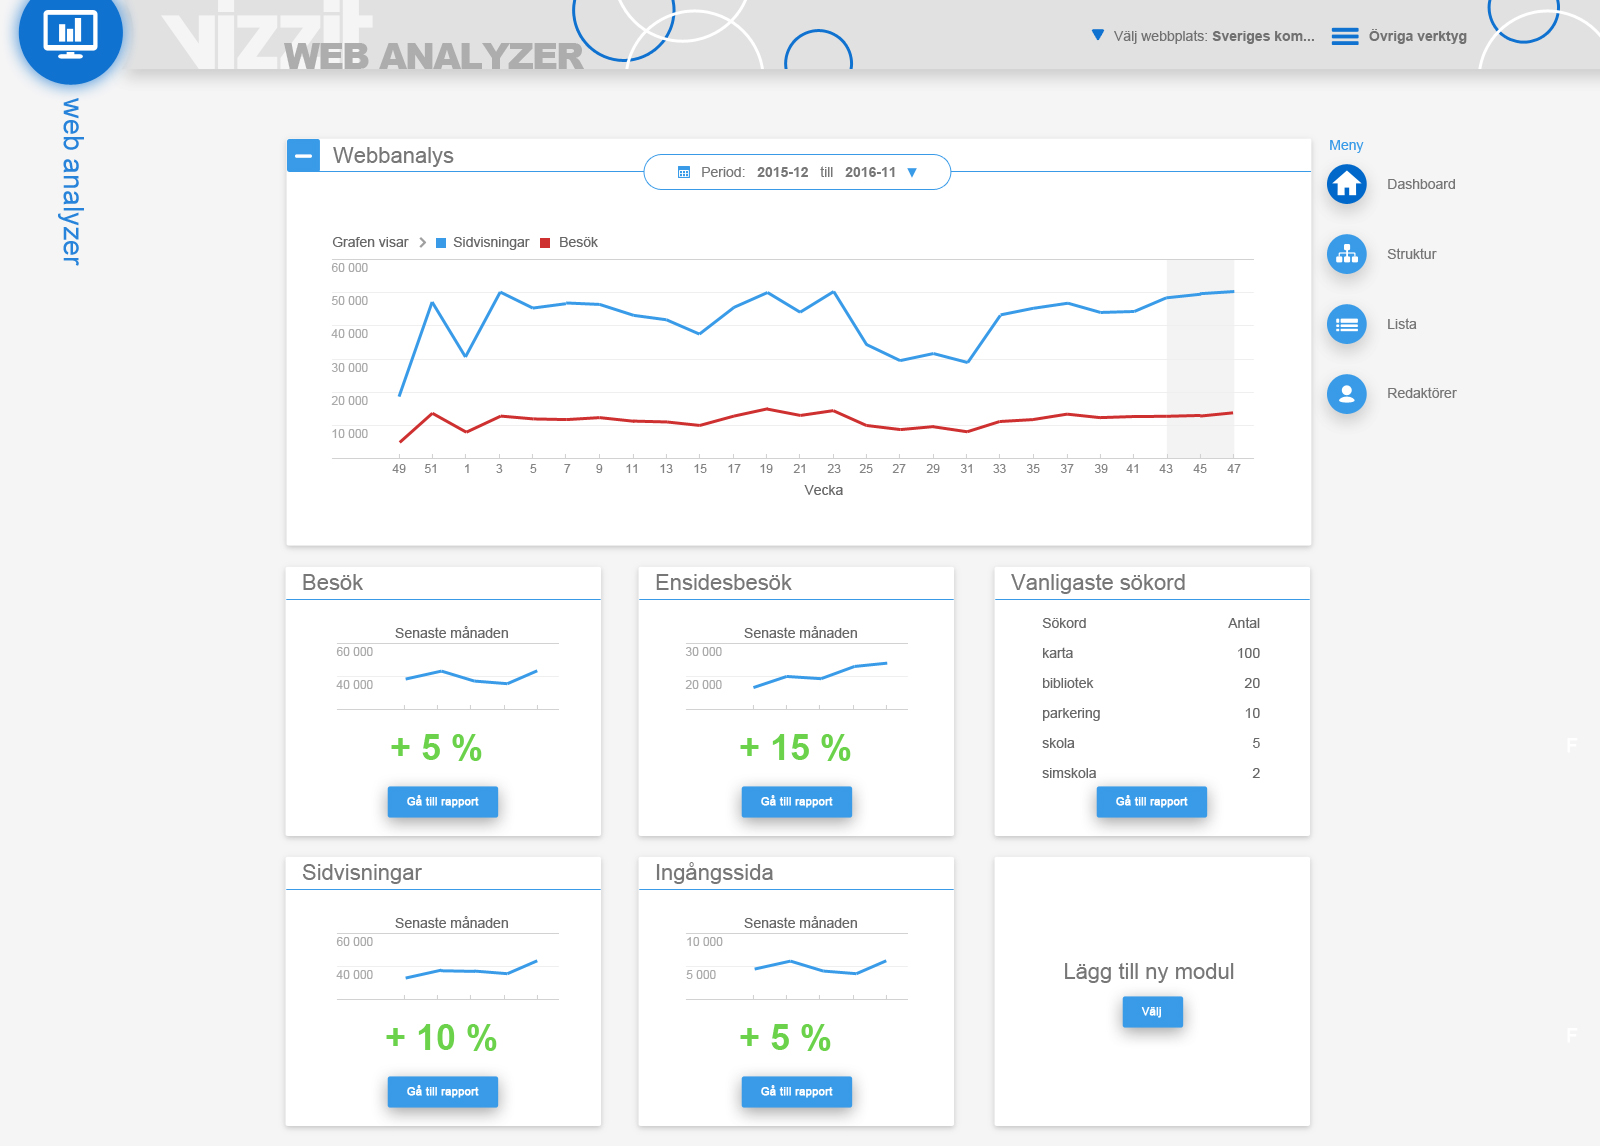Click the Grafen visar chevron arrow

coord(423,242)
